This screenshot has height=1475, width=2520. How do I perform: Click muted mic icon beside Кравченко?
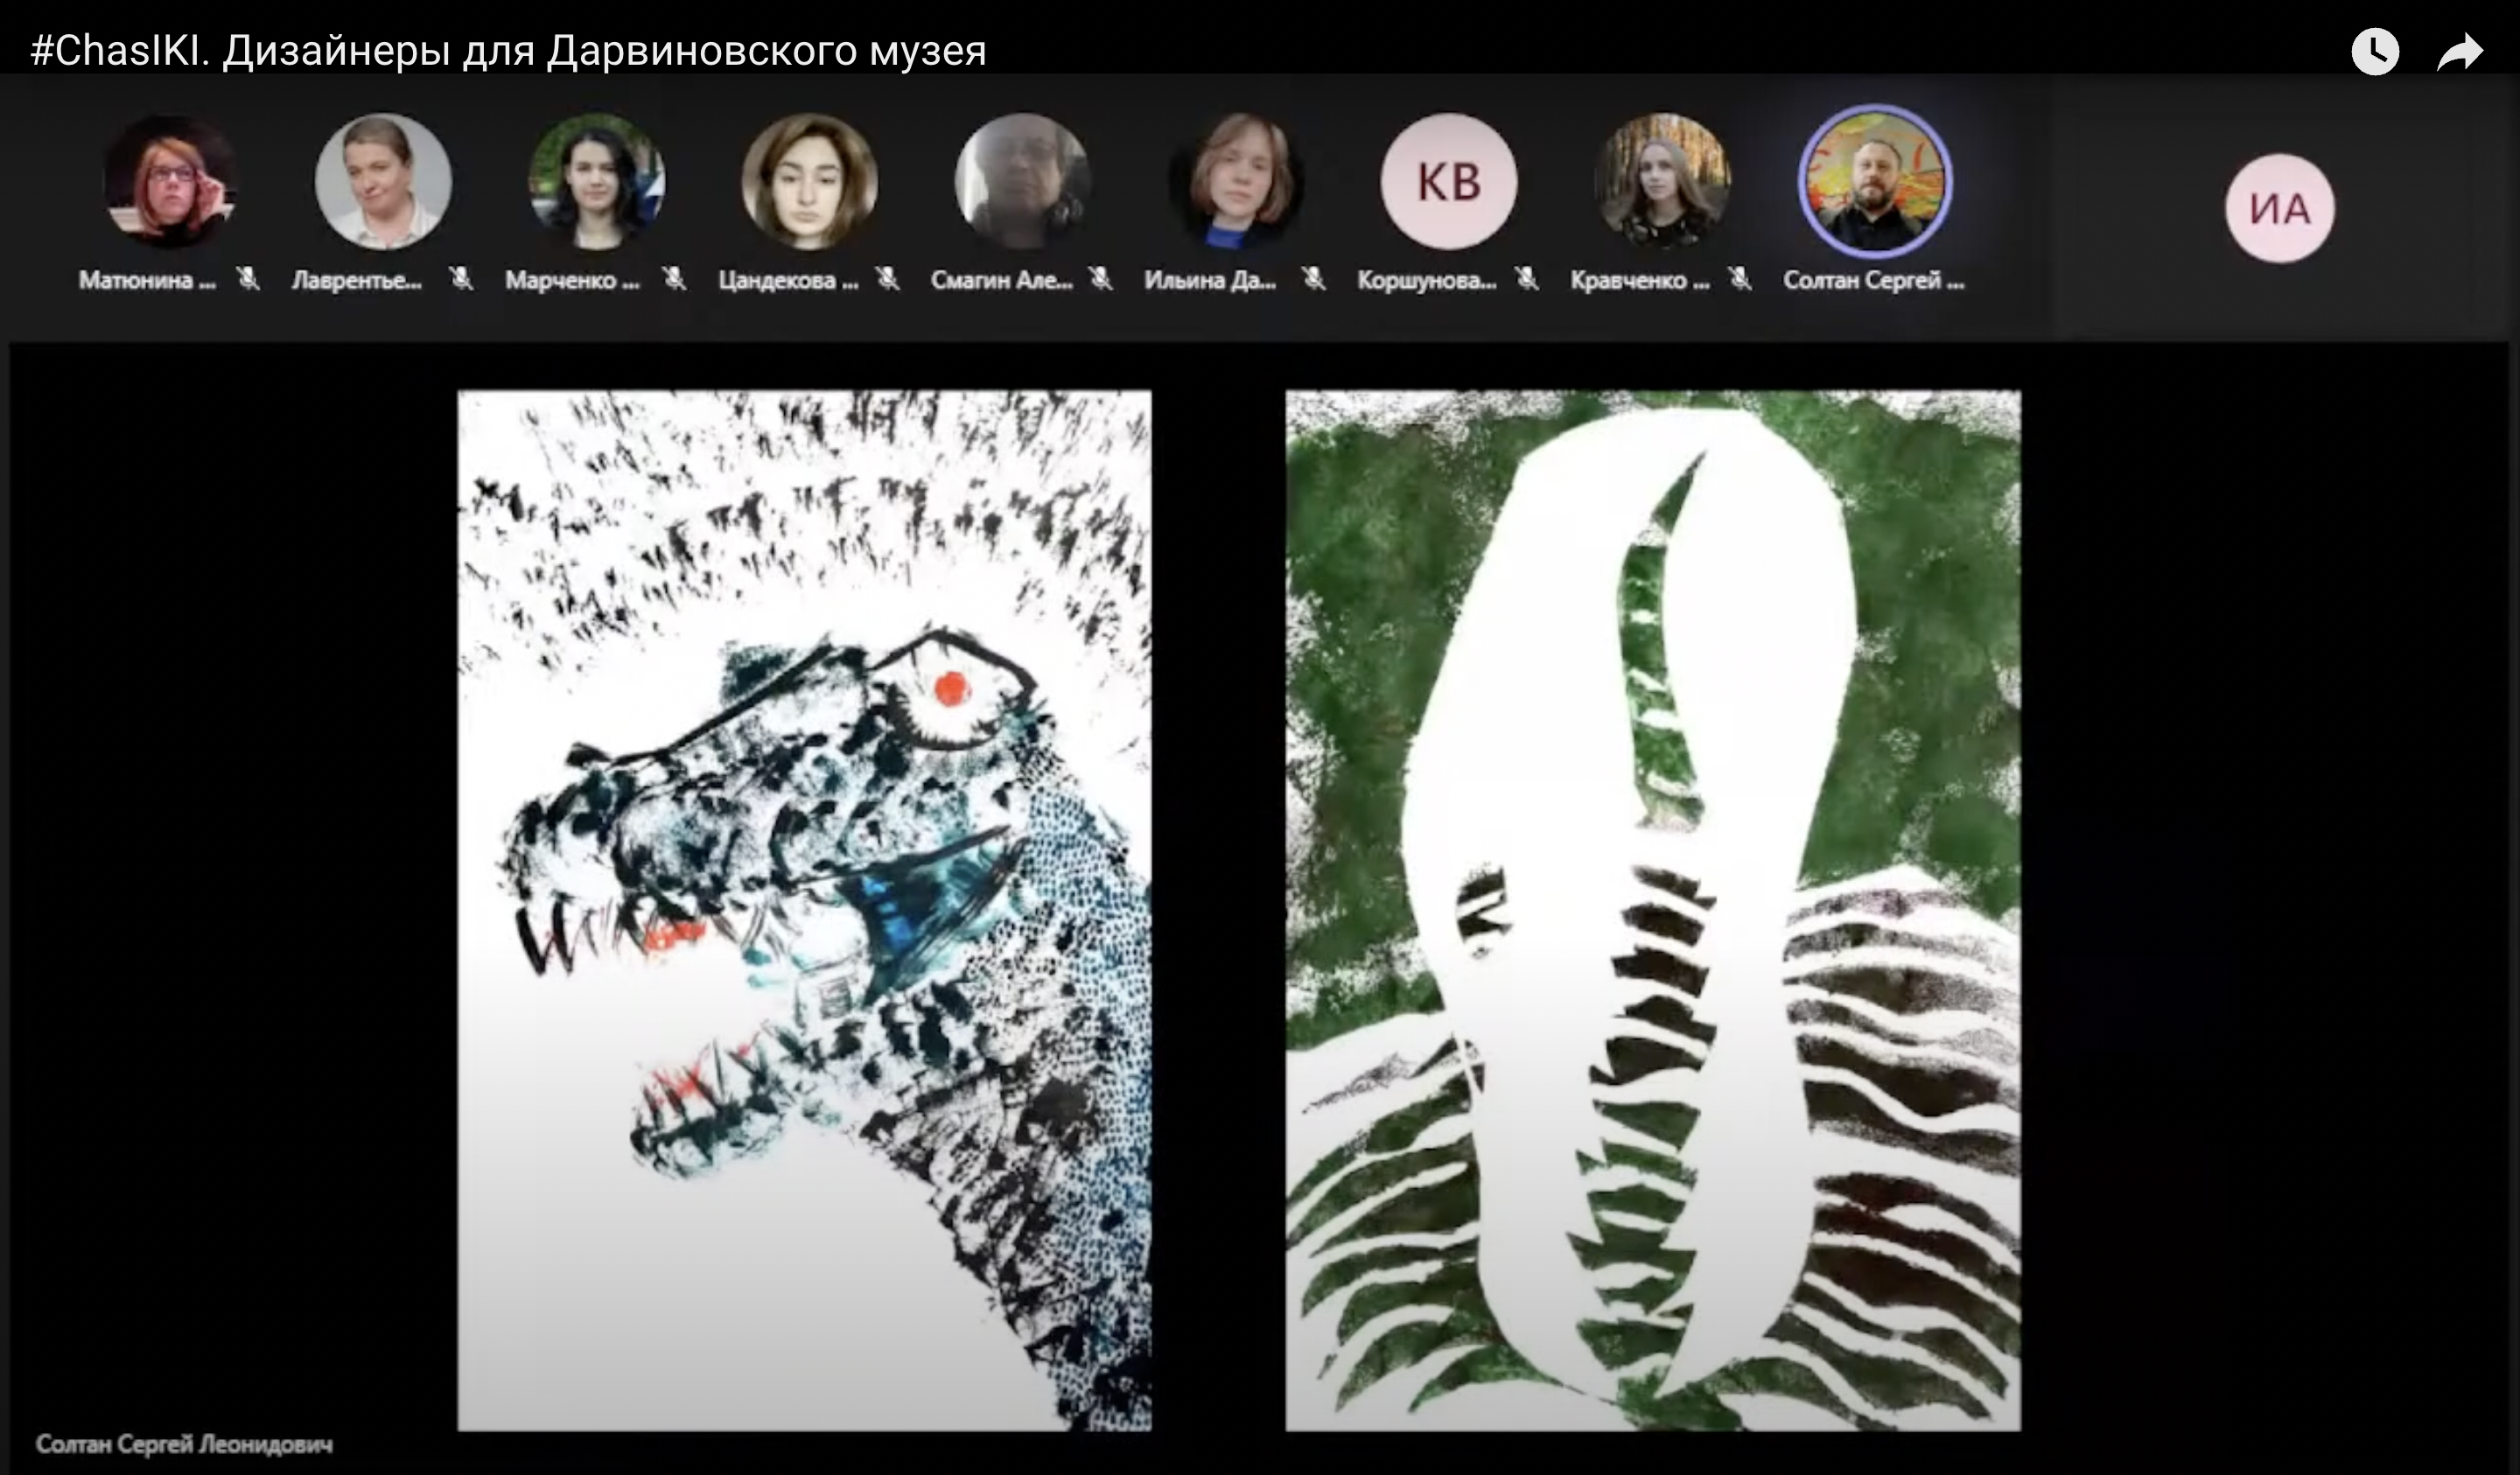pos(1739,279)
